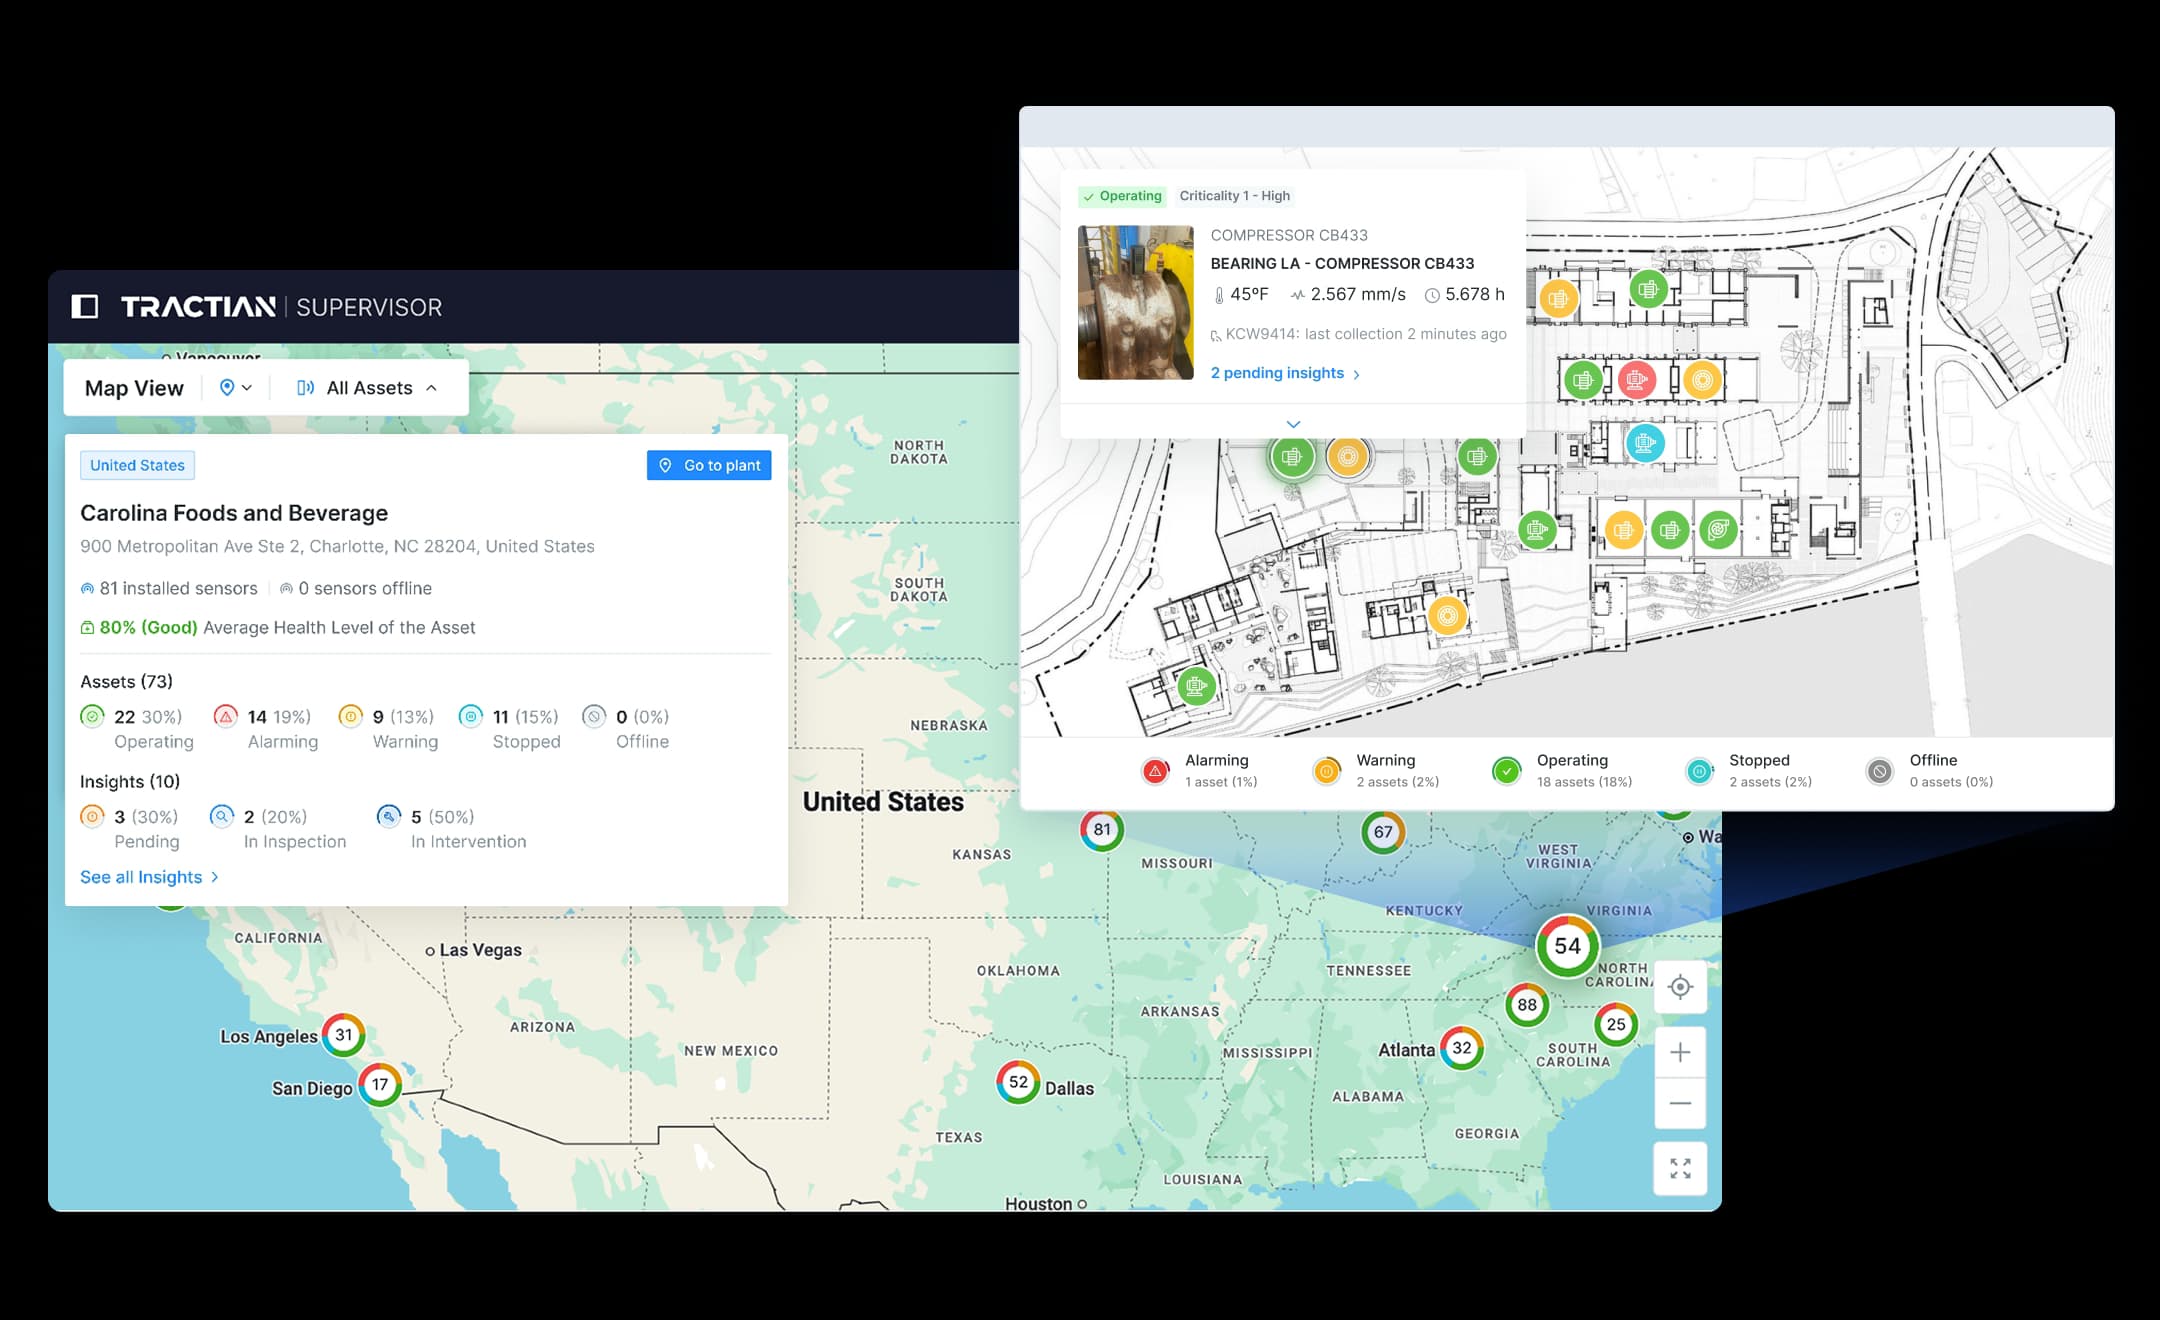Viewport: 2160px width, 1320px height.
Task: Toggle the Offline assets legend filter
Action: pos(1880,771)
